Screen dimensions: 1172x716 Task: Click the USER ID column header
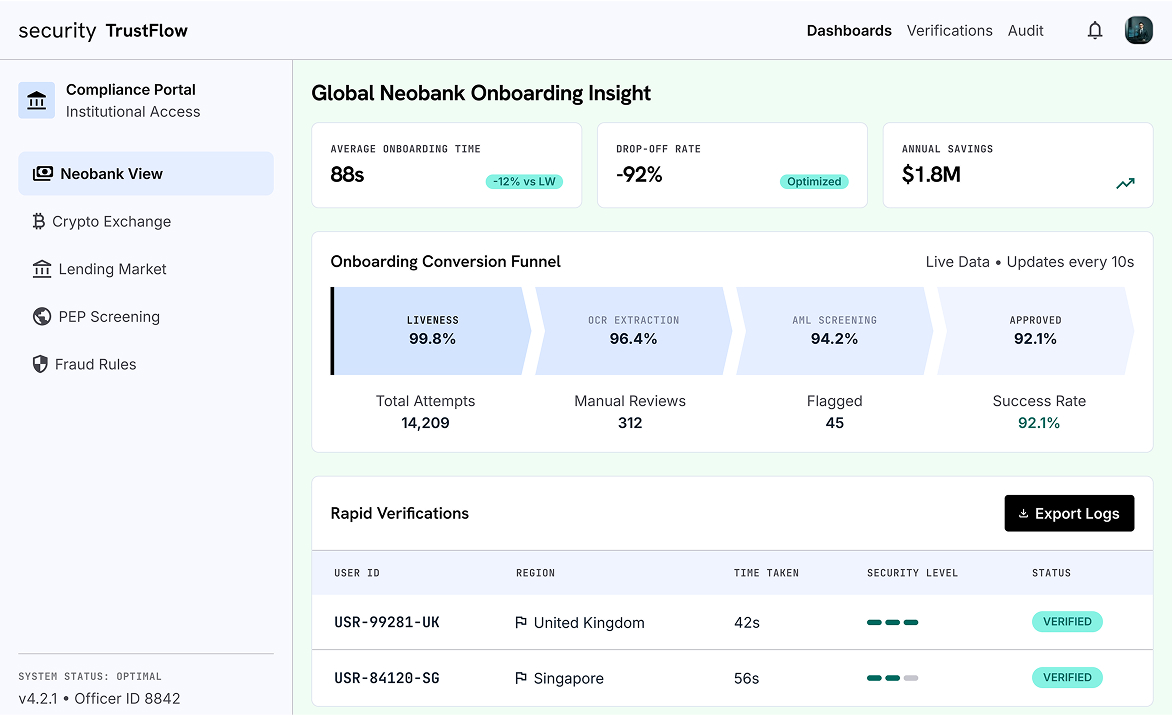click(357, 573)
